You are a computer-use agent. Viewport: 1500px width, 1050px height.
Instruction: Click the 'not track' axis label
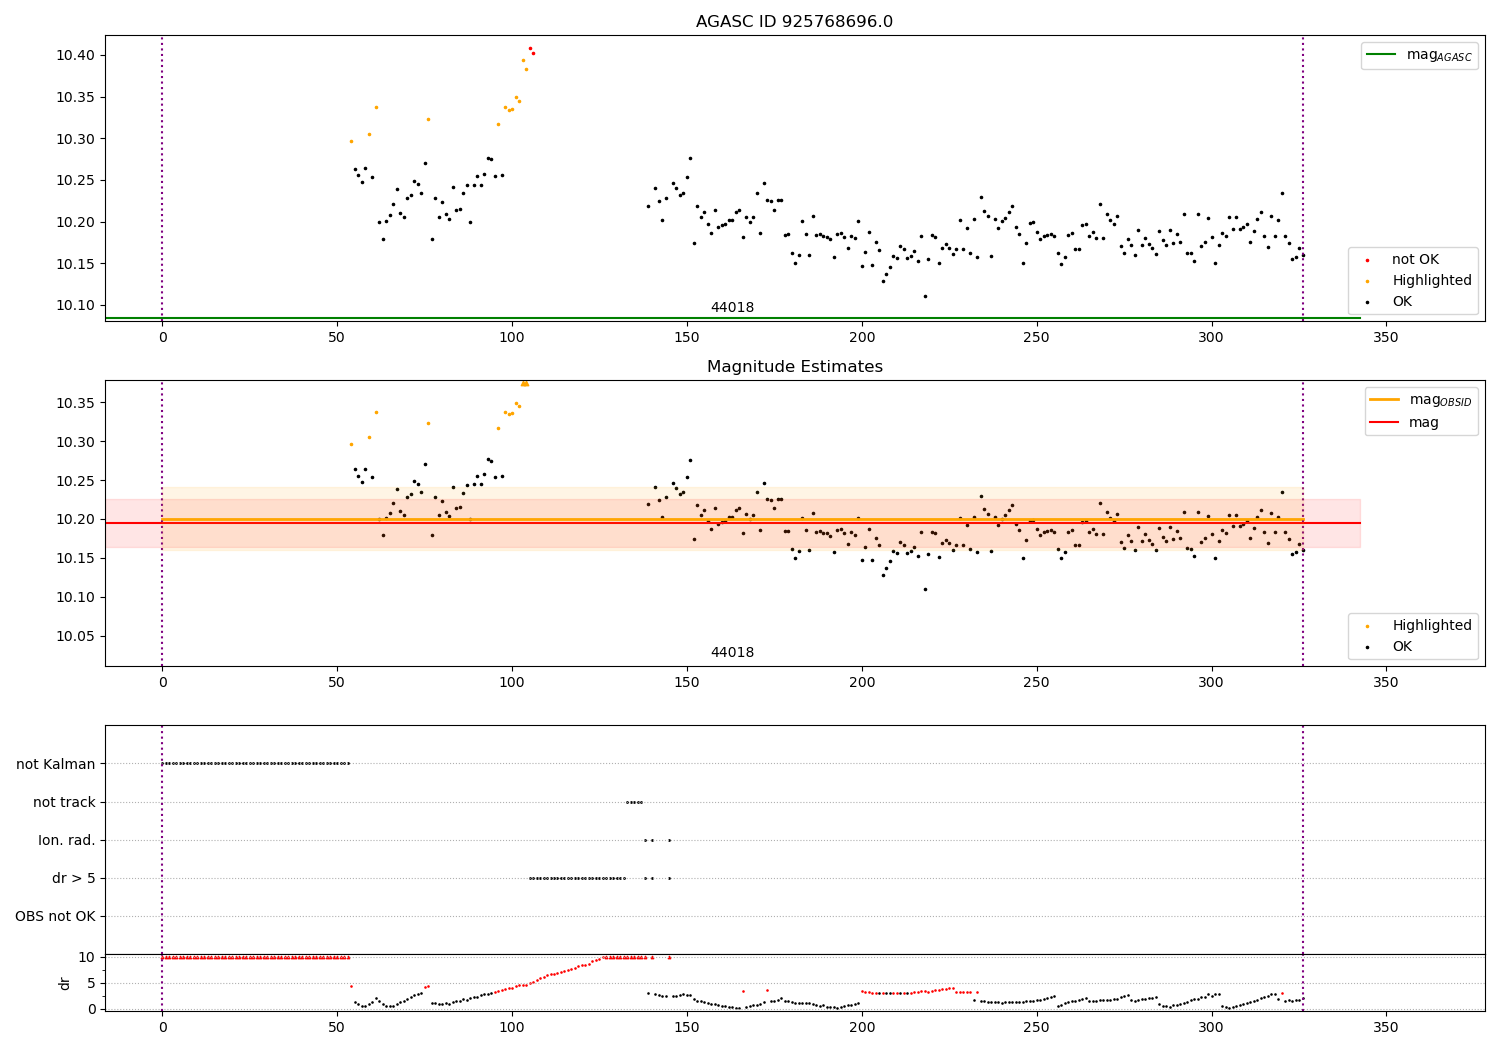click(x=64, y=803)
